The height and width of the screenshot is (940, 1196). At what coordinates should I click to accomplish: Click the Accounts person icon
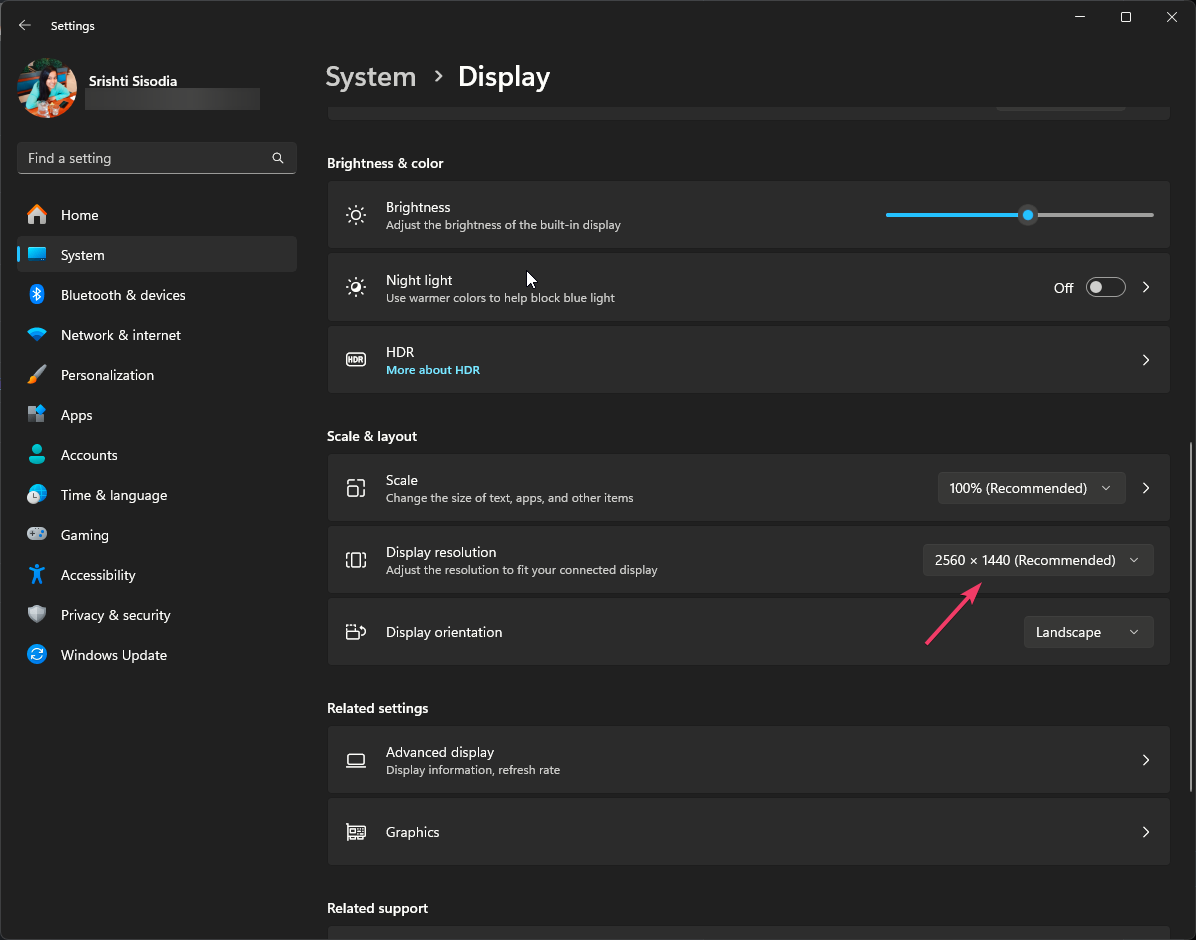tap(37, 455)
